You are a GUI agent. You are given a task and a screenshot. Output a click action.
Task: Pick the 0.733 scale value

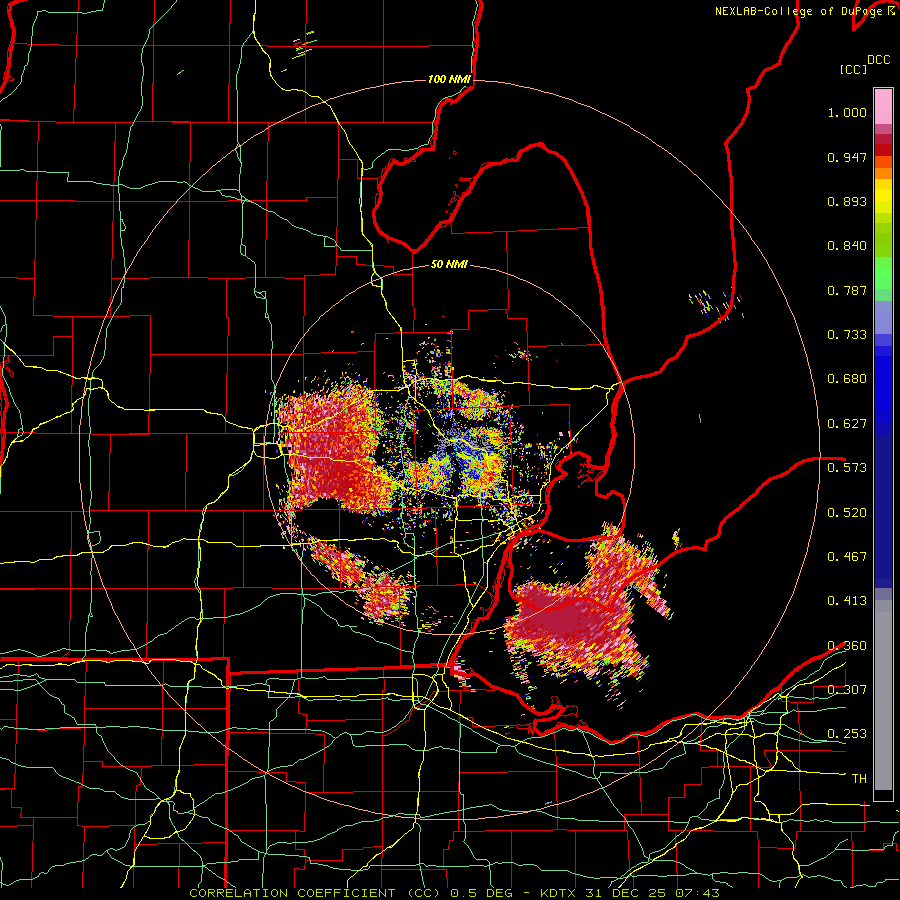tap(847, 335)
